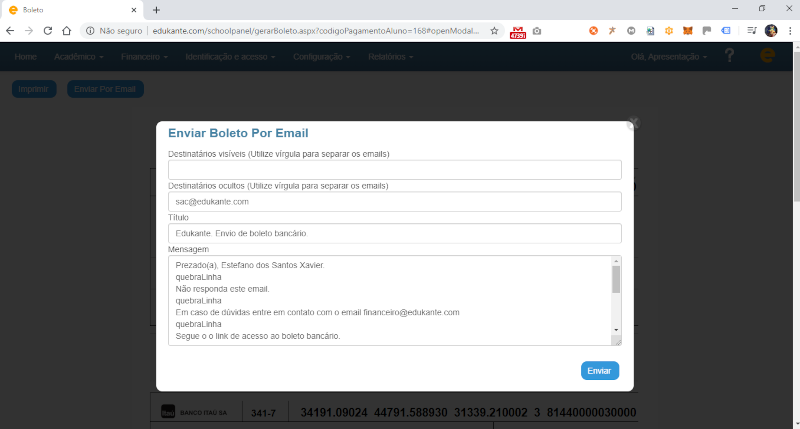800x429 pixels.
Task: Click the Gmail checker extension icon
Action: 517,32
